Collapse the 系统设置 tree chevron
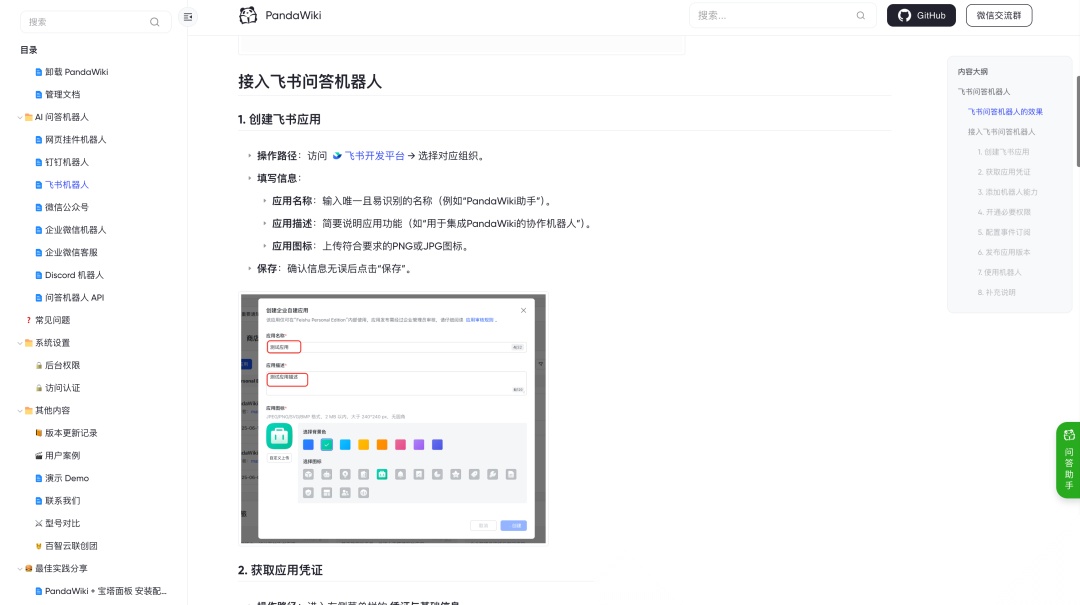The image size is (1080, 605). tap(20, 342)
